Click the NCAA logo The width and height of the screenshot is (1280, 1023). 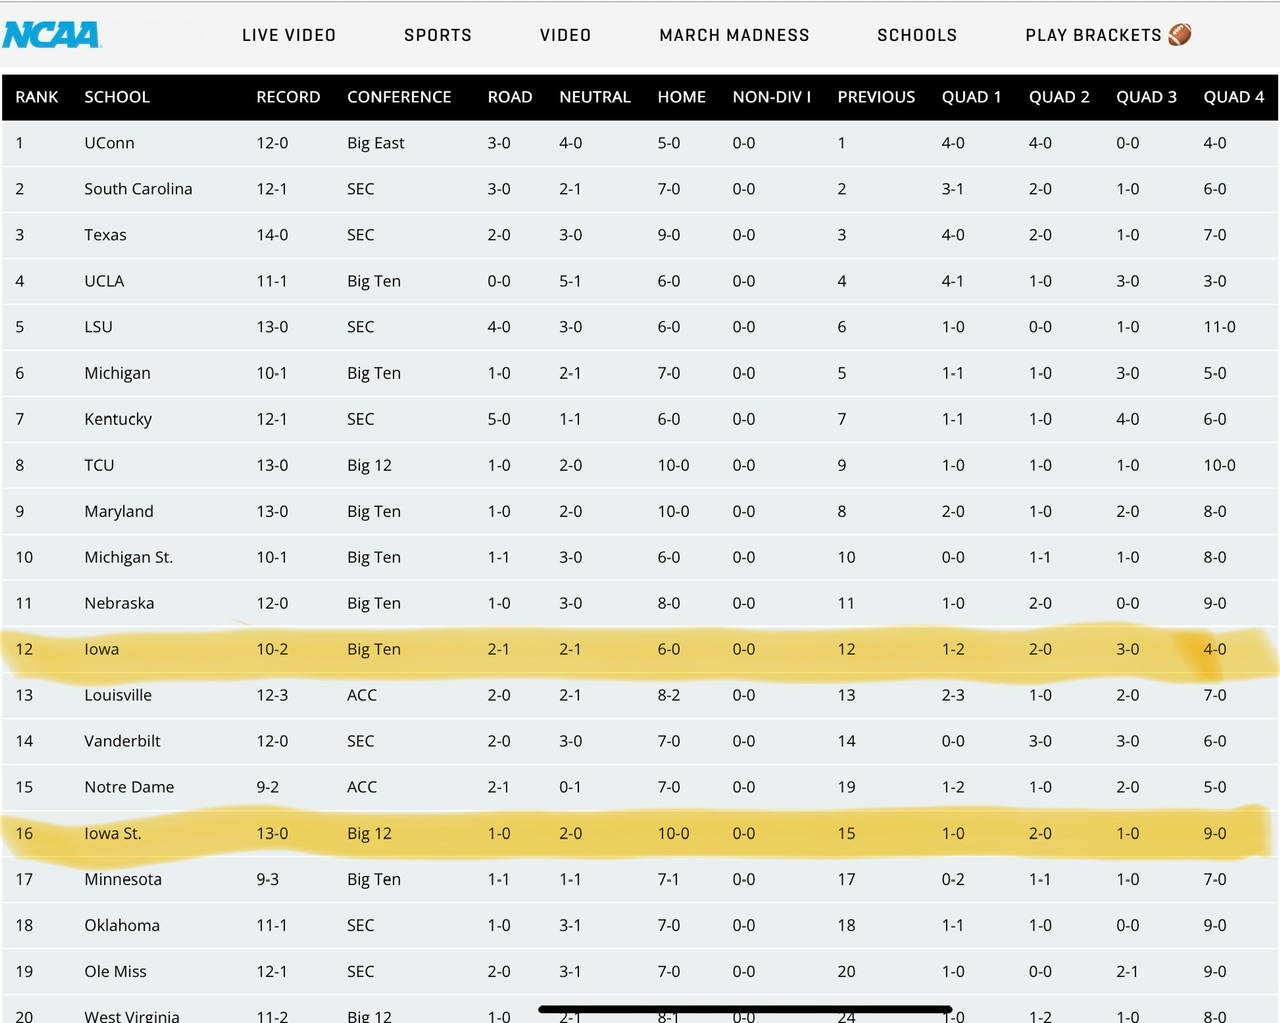(51, 35)
